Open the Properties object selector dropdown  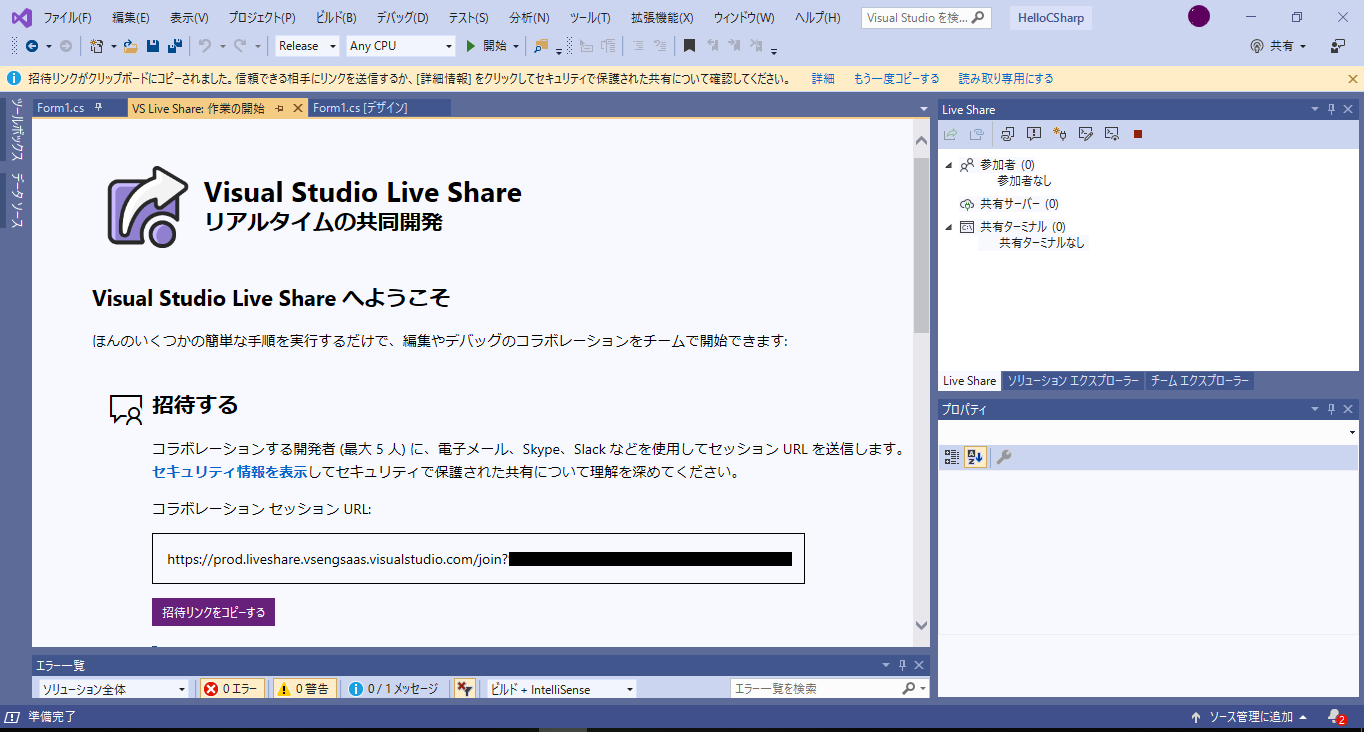(1352, 432)
